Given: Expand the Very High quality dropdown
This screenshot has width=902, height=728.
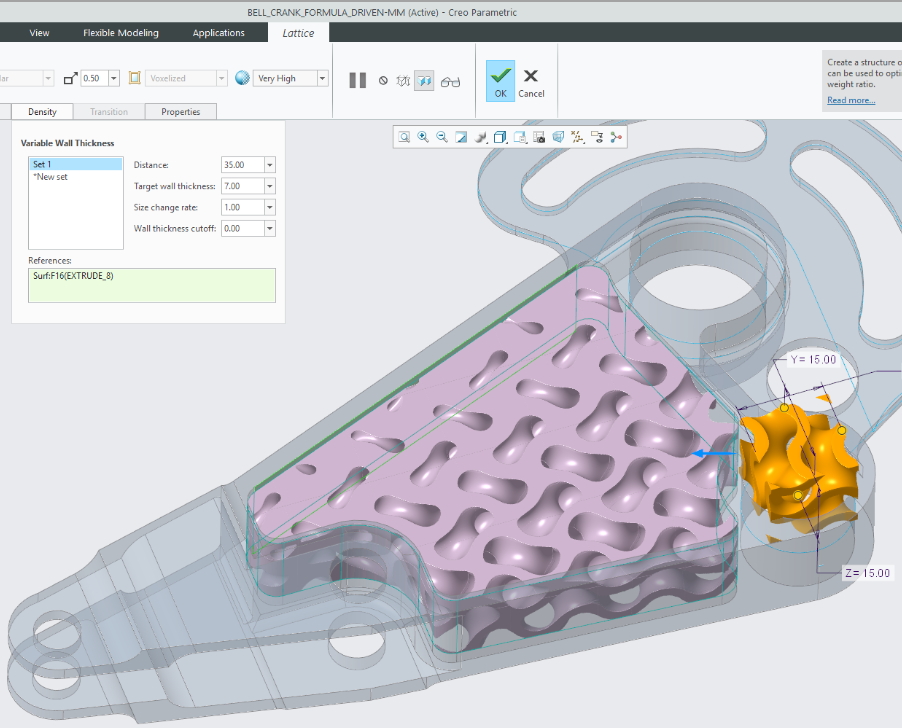Looking at the screenshot, I should (322, 78).
